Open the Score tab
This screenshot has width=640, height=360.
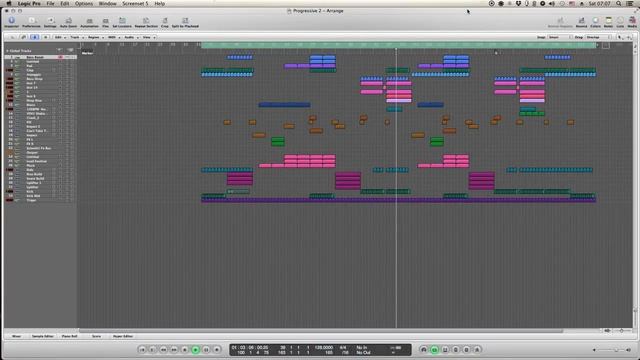click(x=96, y=336)
